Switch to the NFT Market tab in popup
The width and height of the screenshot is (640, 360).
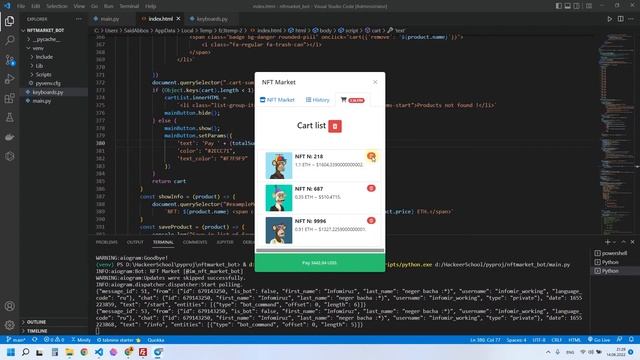click(277, 100)
